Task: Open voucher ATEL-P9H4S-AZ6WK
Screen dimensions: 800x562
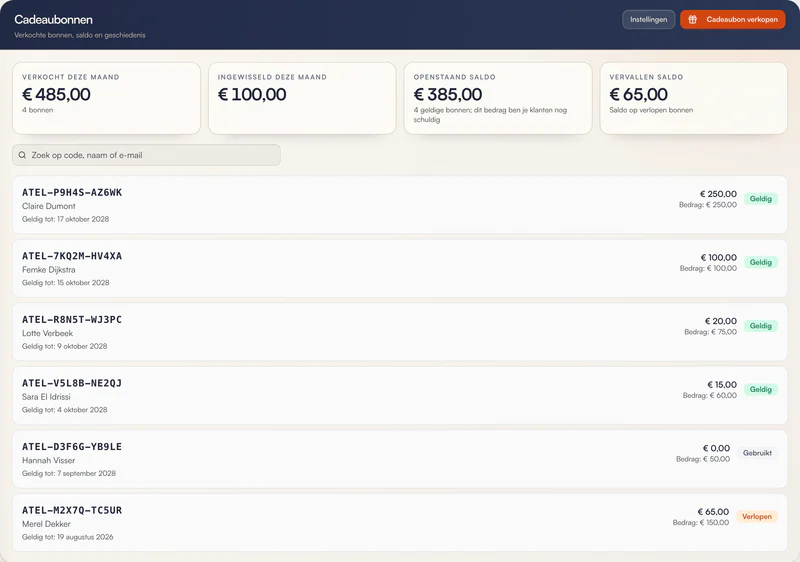Action: point(400,205)
